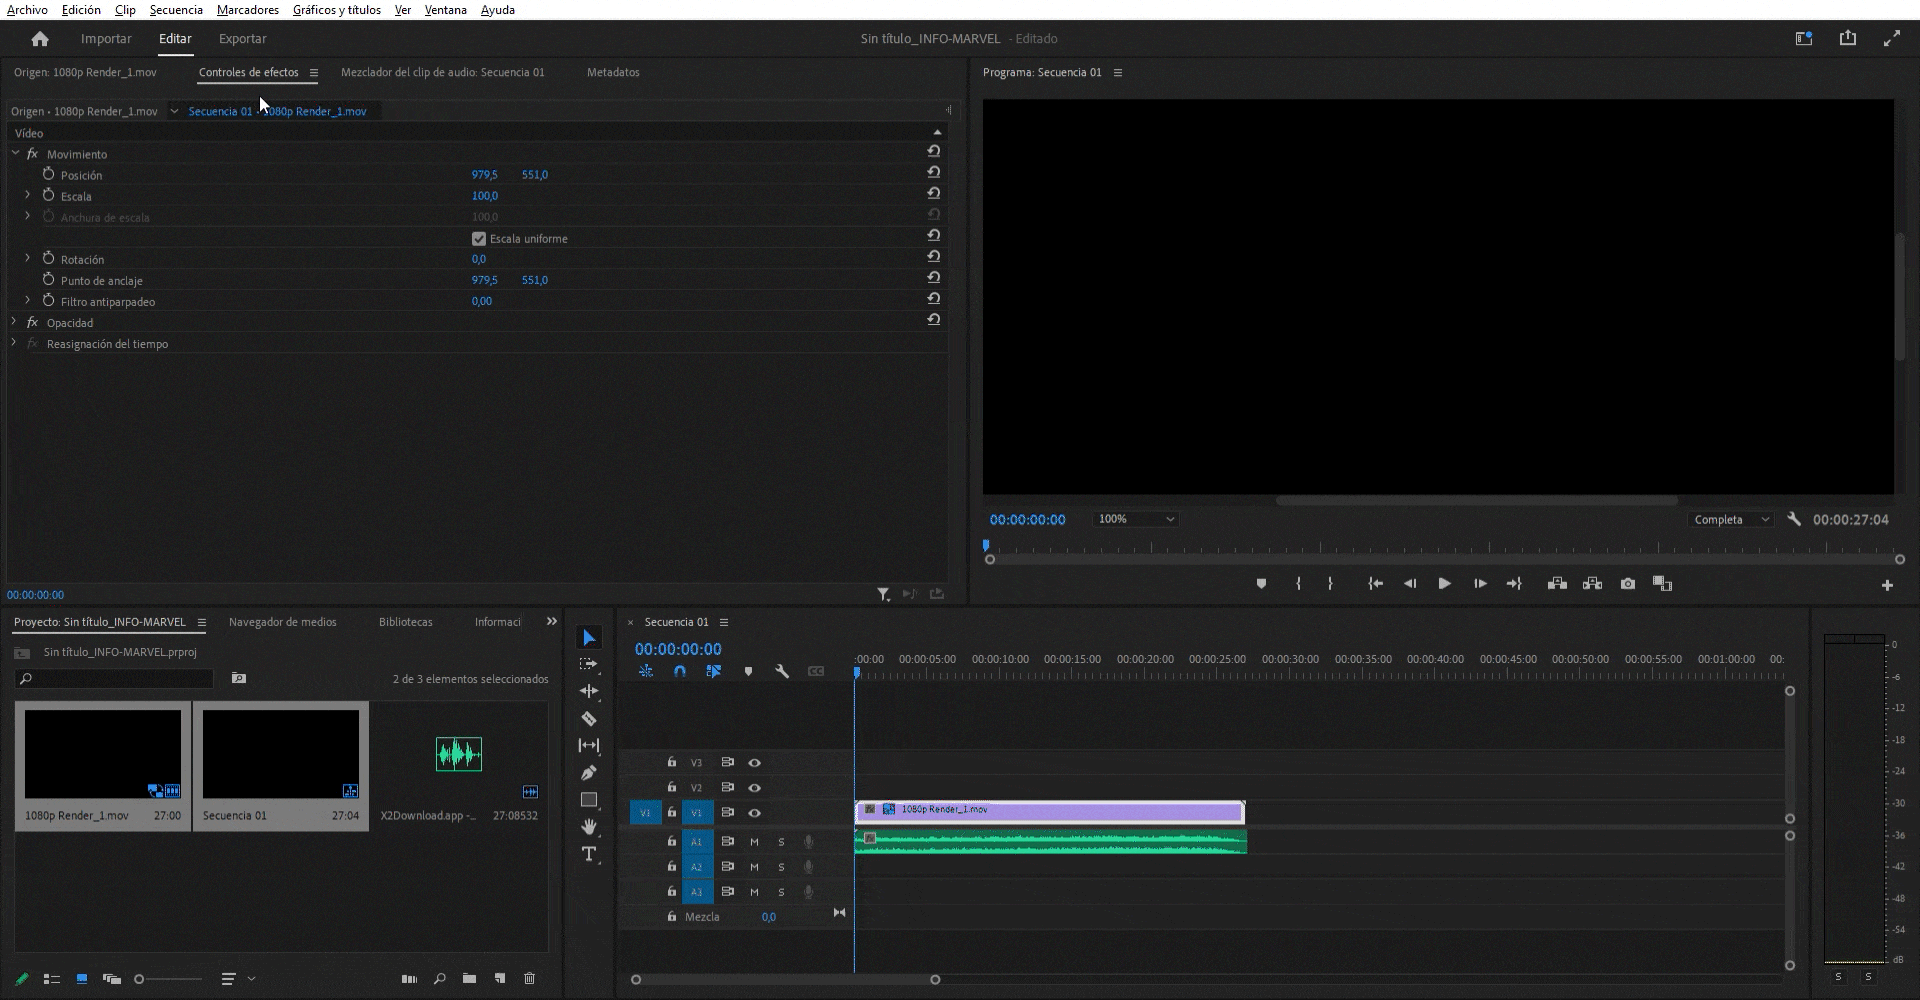Viewport: 1920px width, 1000px height.
Task: Uncheck the Escala uniforme checkbox
Action: coord(479,239)
